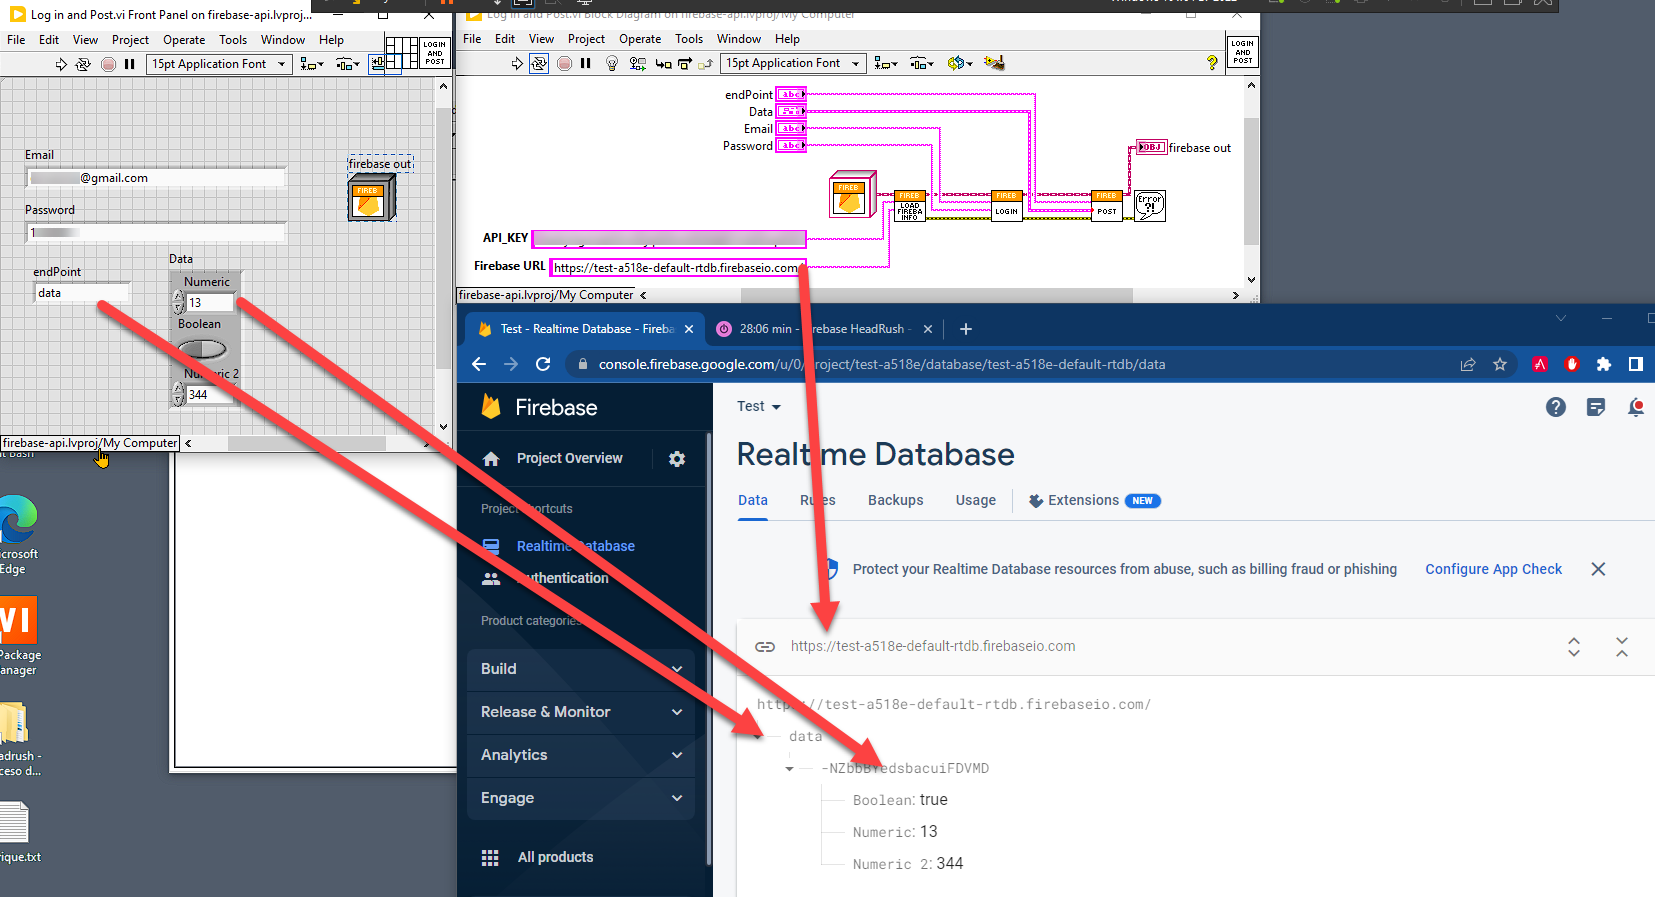Click Clean Up Diagram broom icon
The image size is (1655, 897).
tap(993, 63)
